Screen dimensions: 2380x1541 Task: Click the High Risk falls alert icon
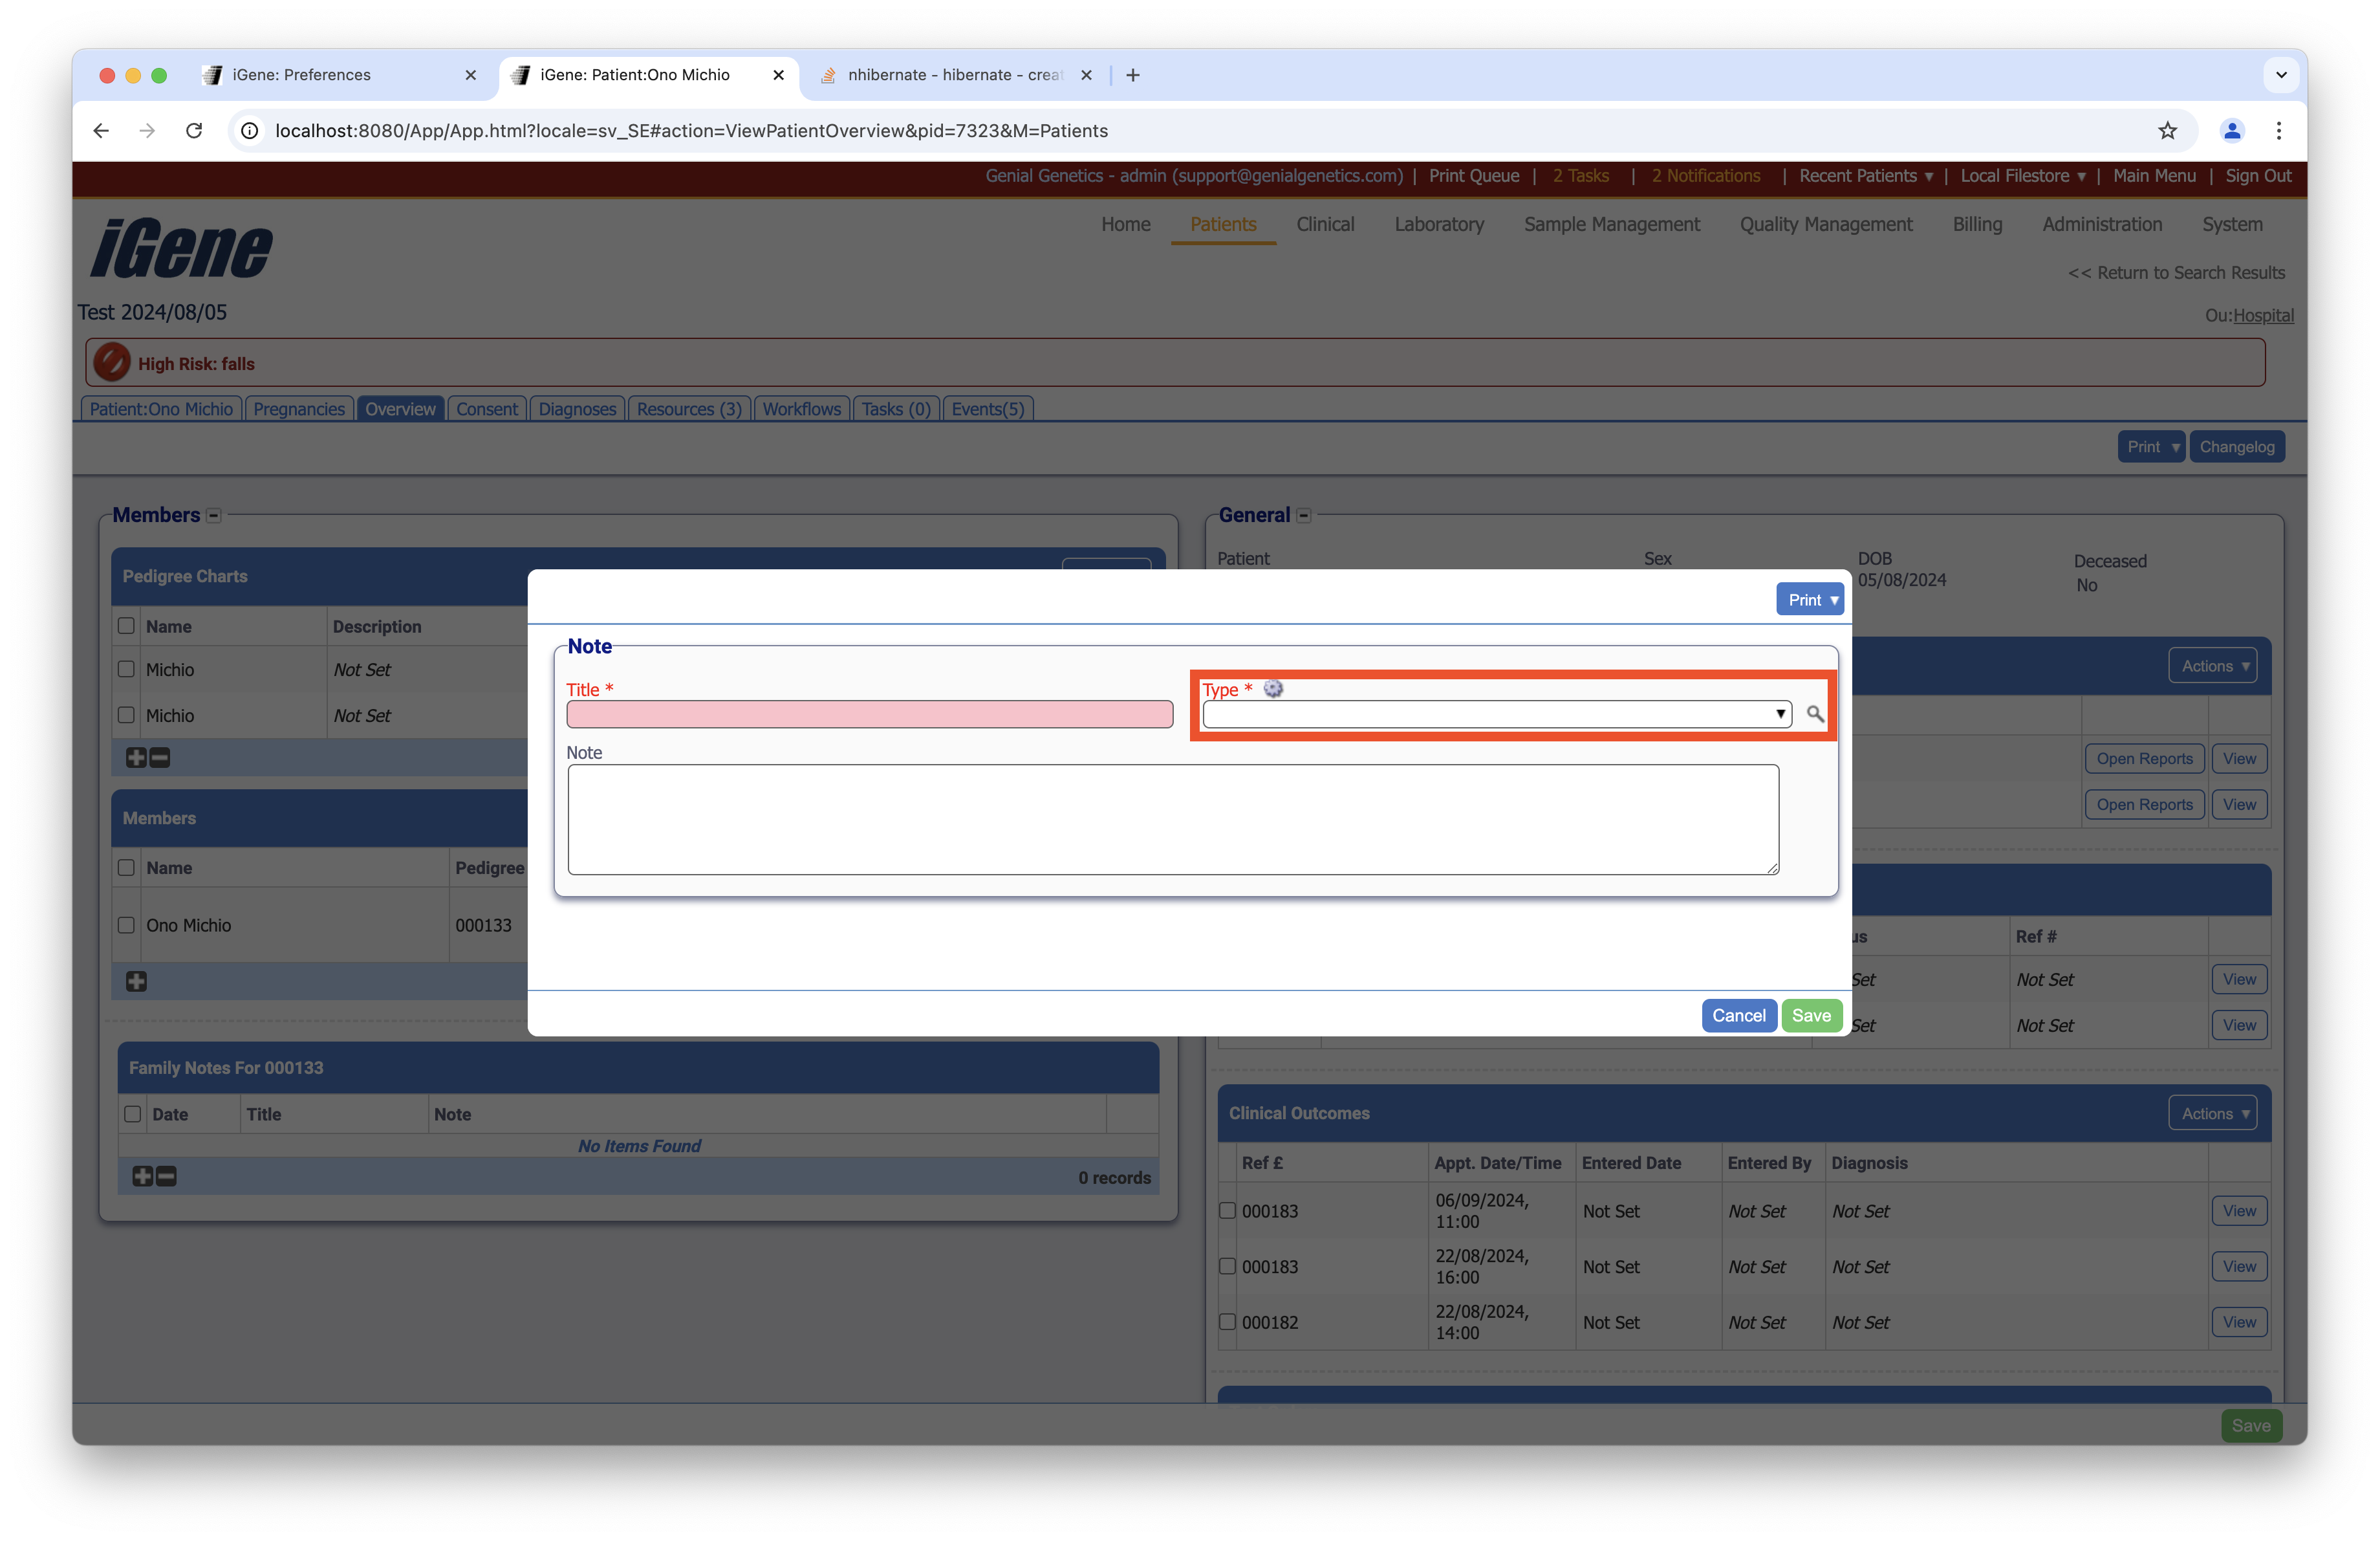click(x=112, y=363)
